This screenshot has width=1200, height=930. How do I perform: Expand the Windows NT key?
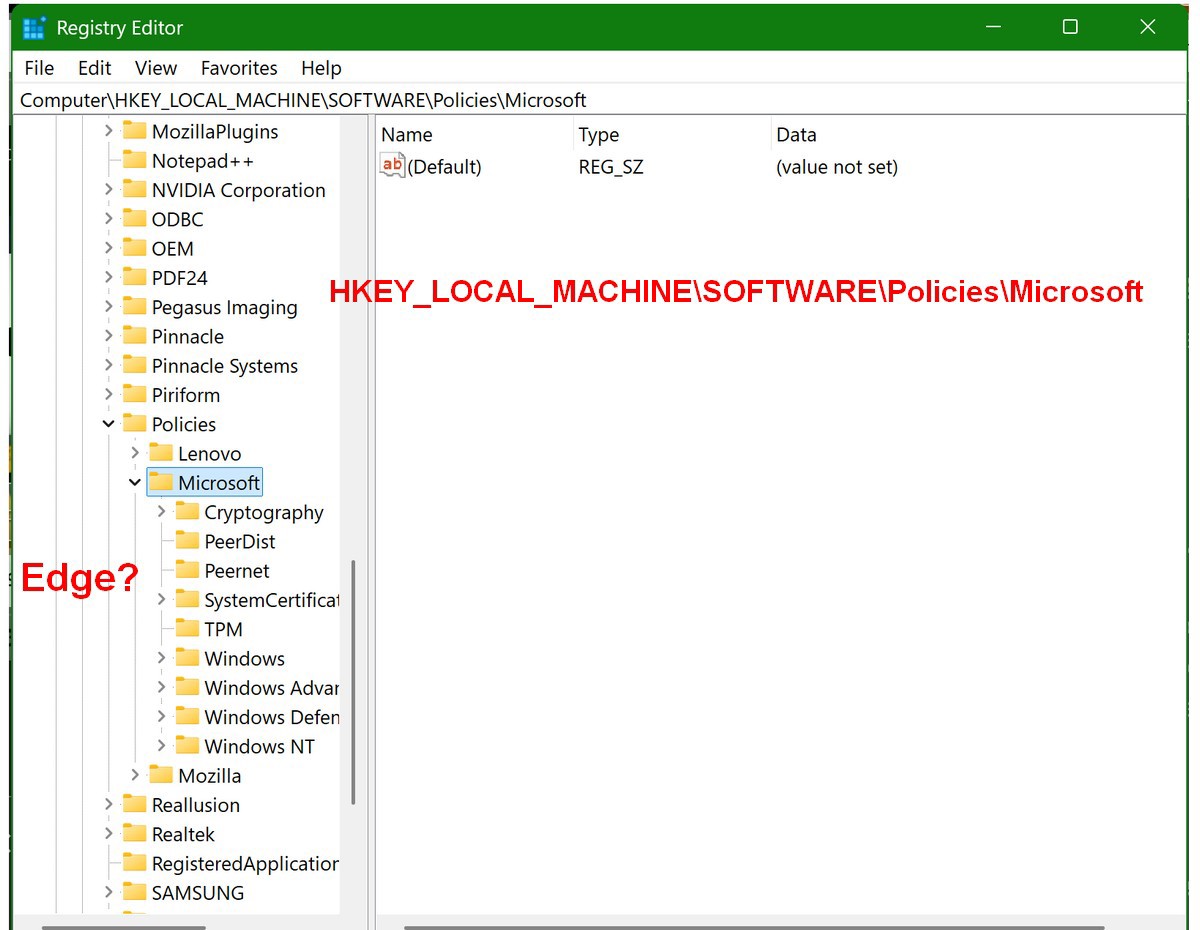pyautogui.click(x=161, y=746)
